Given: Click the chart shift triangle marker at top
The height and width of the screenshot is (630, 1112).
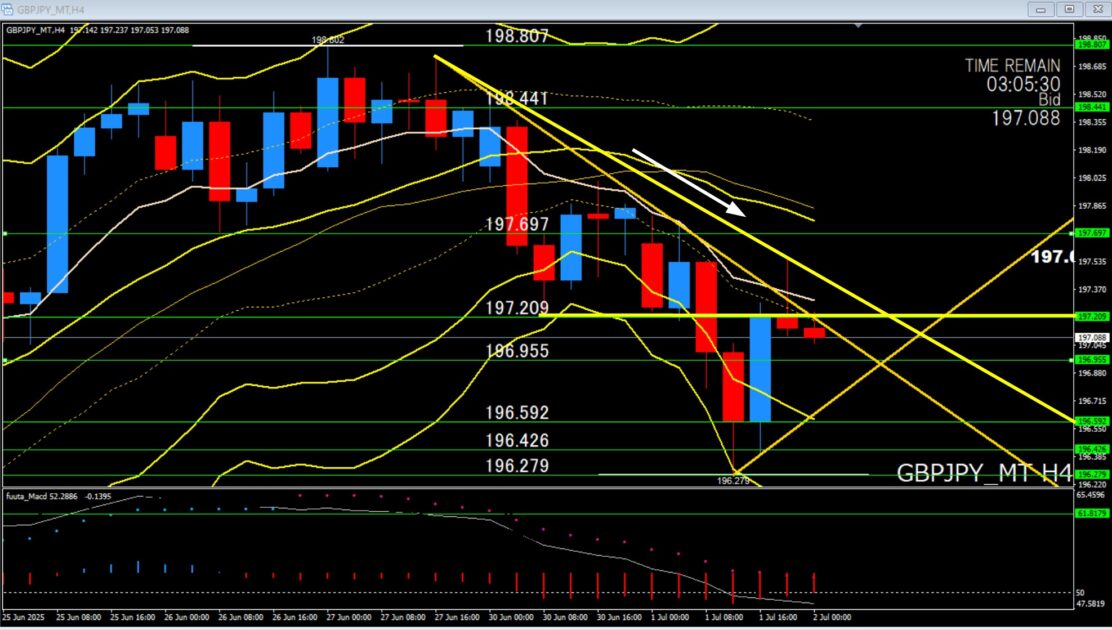Looking at the screenshot, I should coord(860,24).
